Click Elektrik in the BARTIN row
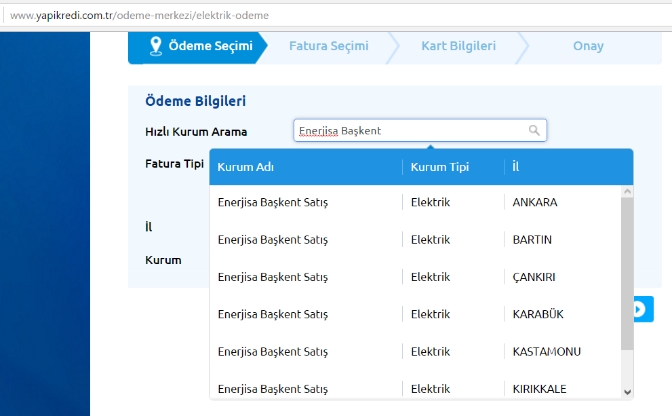Image resolution: width=672 pixels, height=416 pixels. pos(430,239)
